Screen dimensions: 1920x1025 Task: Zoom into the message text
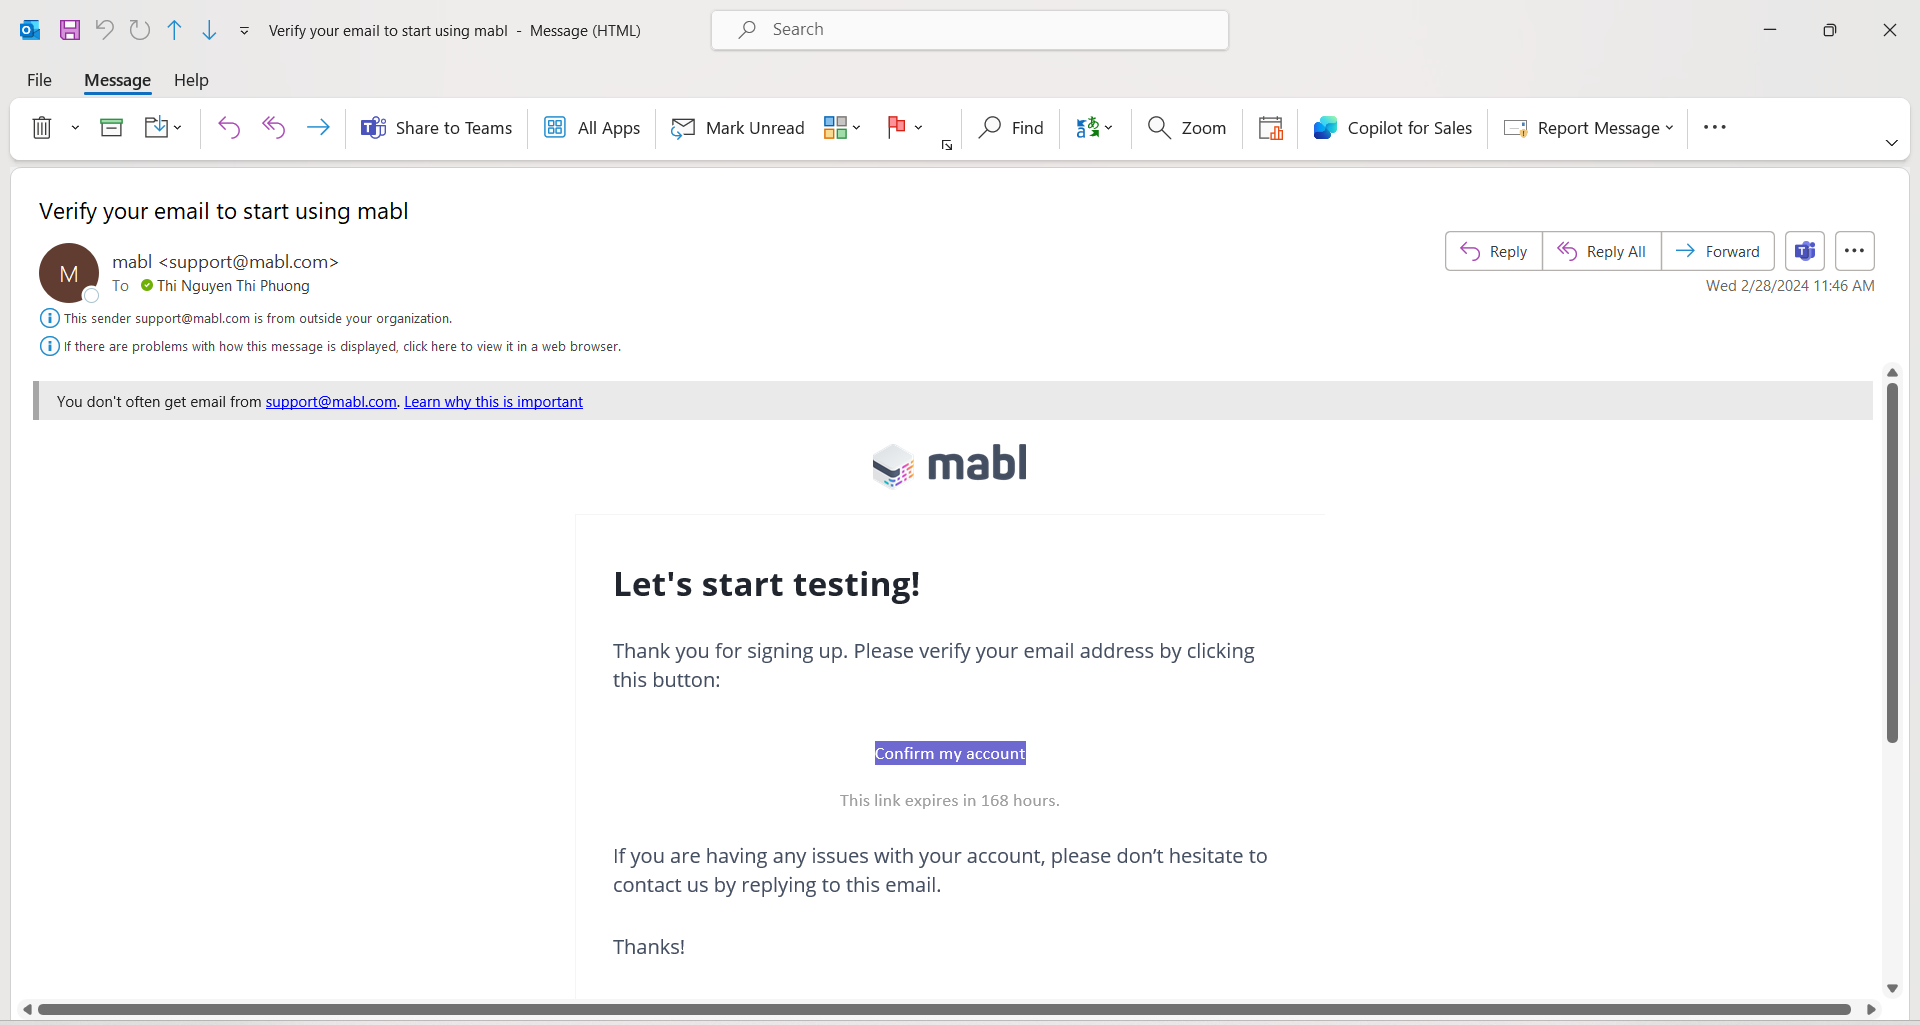[1186, 127]
